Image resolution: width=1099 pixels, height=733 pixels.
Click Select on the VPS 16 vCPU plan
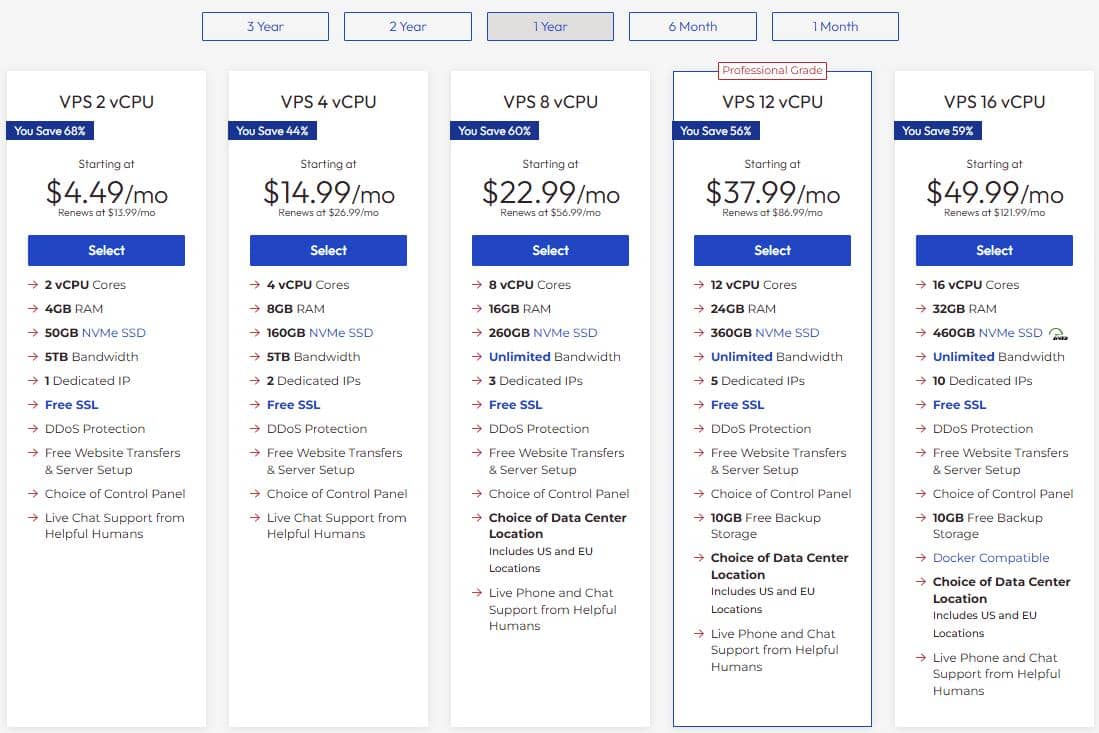pos(994,251)
